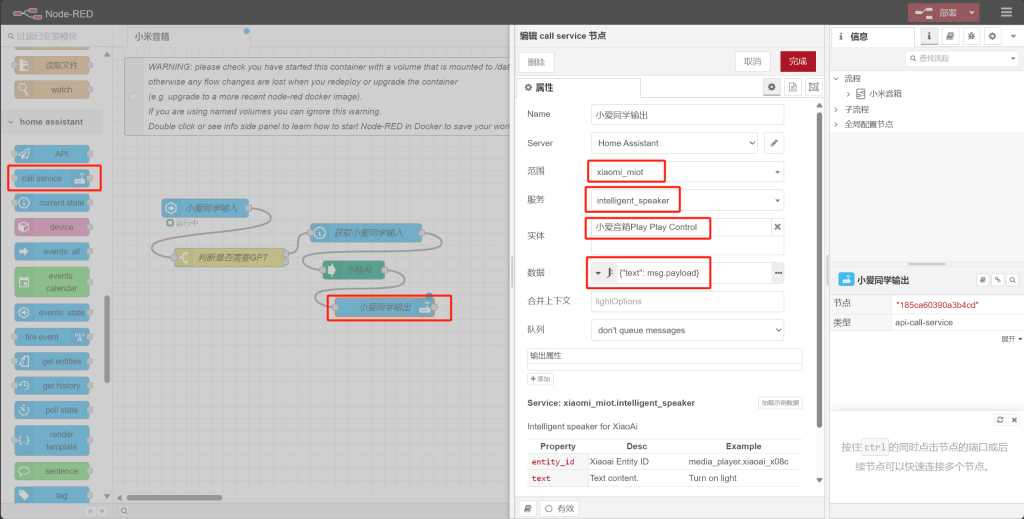1024x519 pixels.
Task: Show the debug sidebar bug icon
Action: (x=972, y=37)
